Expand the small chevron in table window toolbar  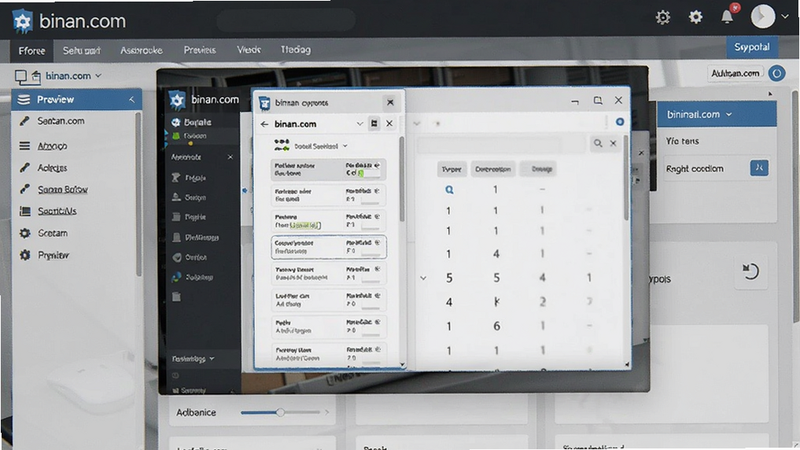pos(416,123)
